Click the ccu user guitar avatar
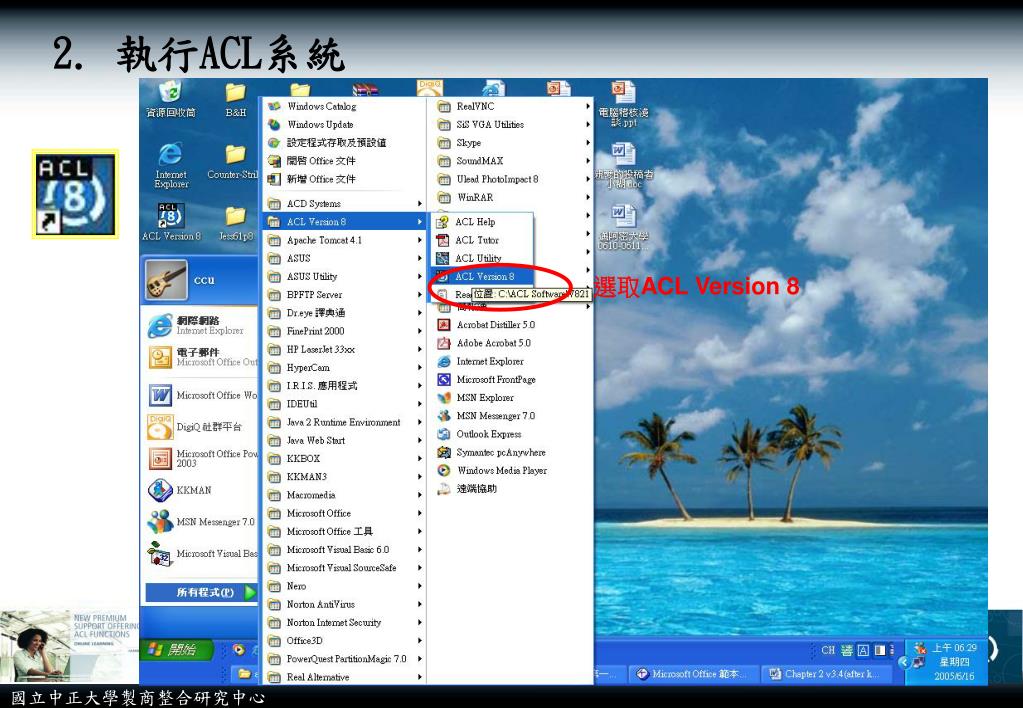The width and height of the screenshot is (1023, 708). (166, 279)
